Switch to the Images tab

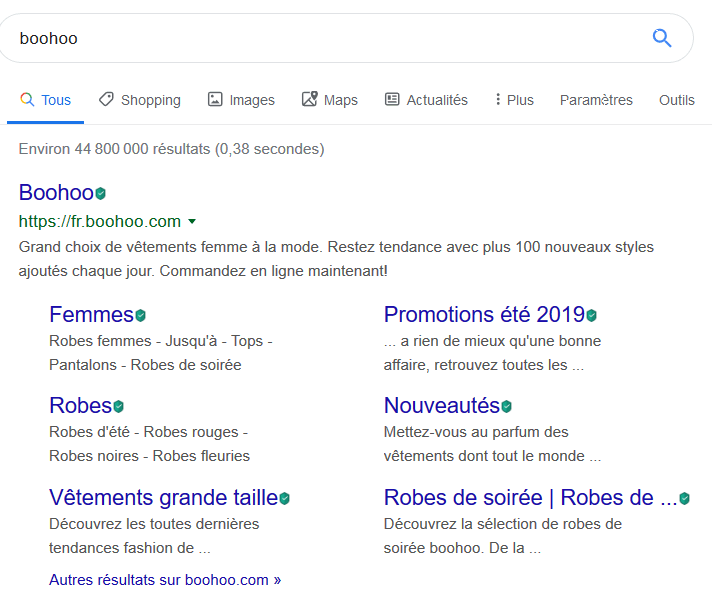pyautogui.click(x=241, y=100)
